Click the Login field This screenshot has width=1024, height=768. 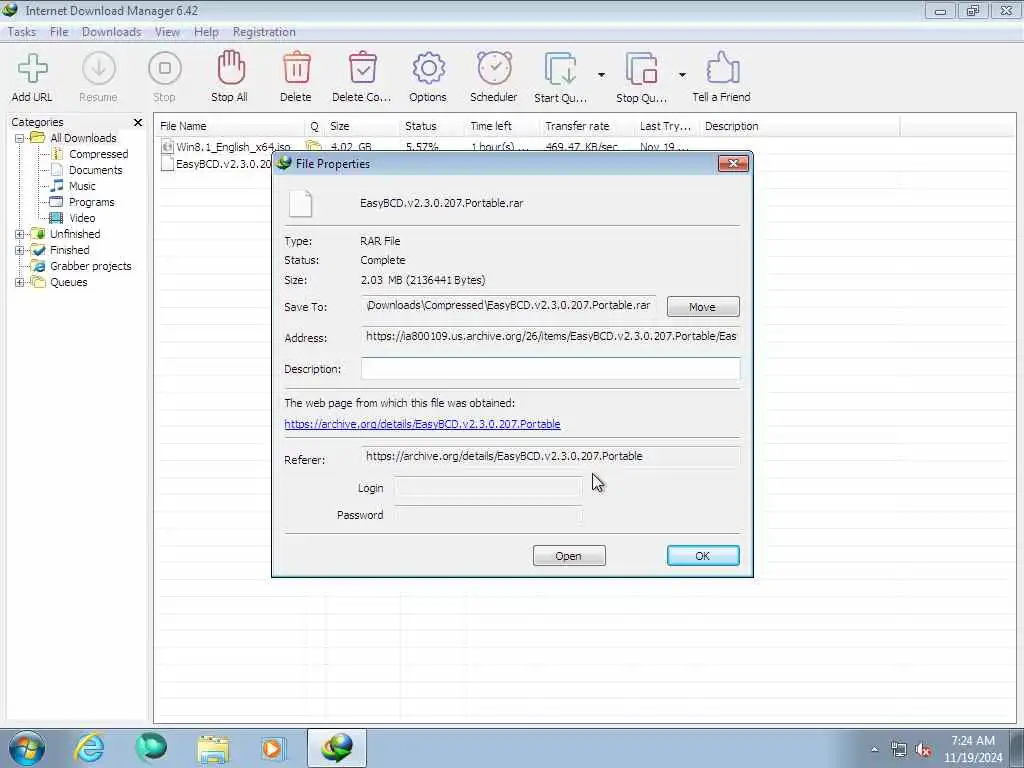pos(487,487)
